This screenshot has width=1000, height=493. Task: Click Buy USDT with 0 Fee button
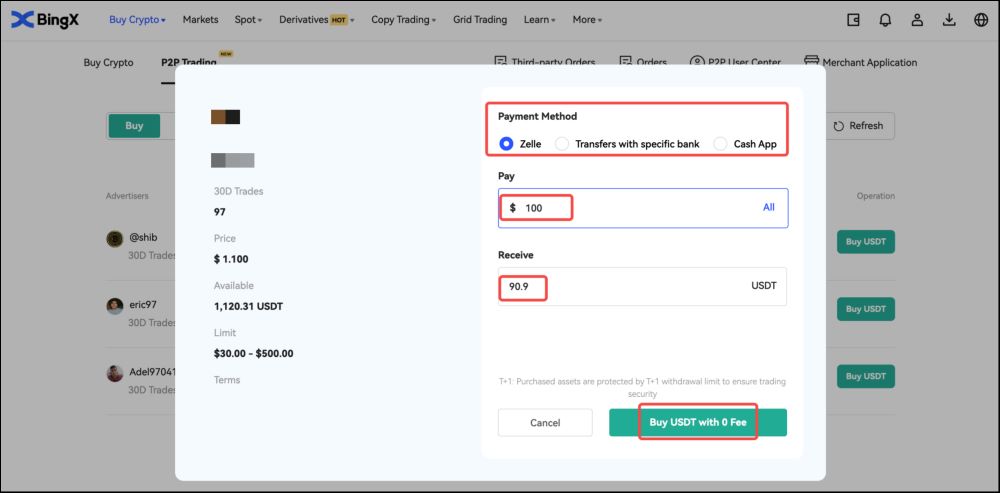tap(697, 422)
